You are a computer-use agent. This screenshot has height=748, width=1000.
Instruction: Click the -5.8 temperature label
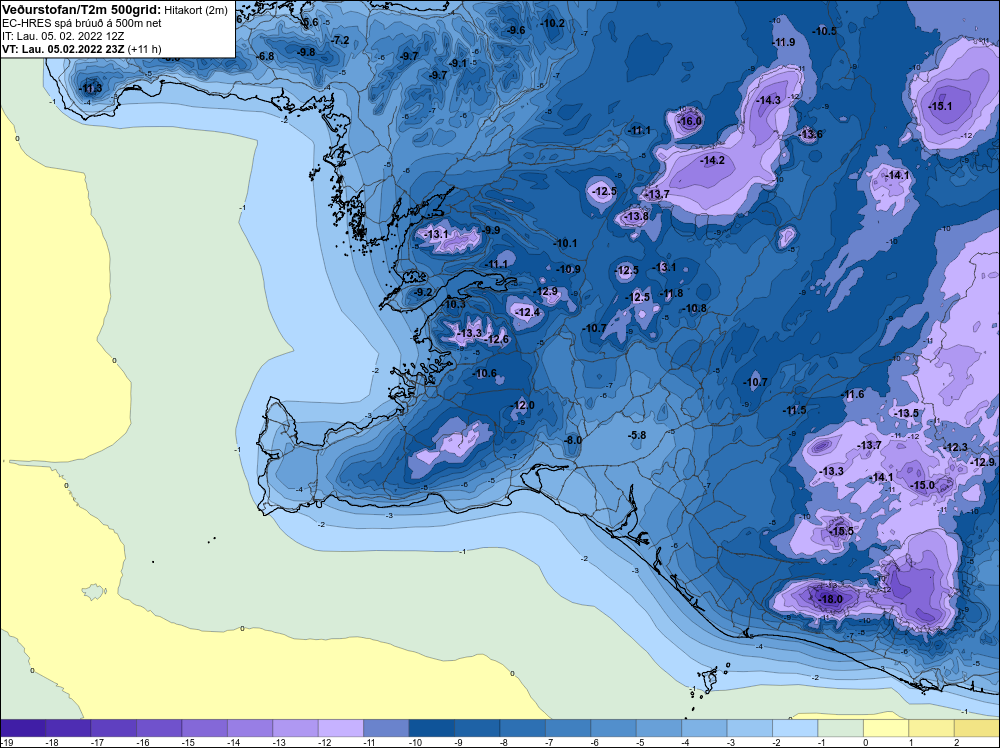(636, 435)
